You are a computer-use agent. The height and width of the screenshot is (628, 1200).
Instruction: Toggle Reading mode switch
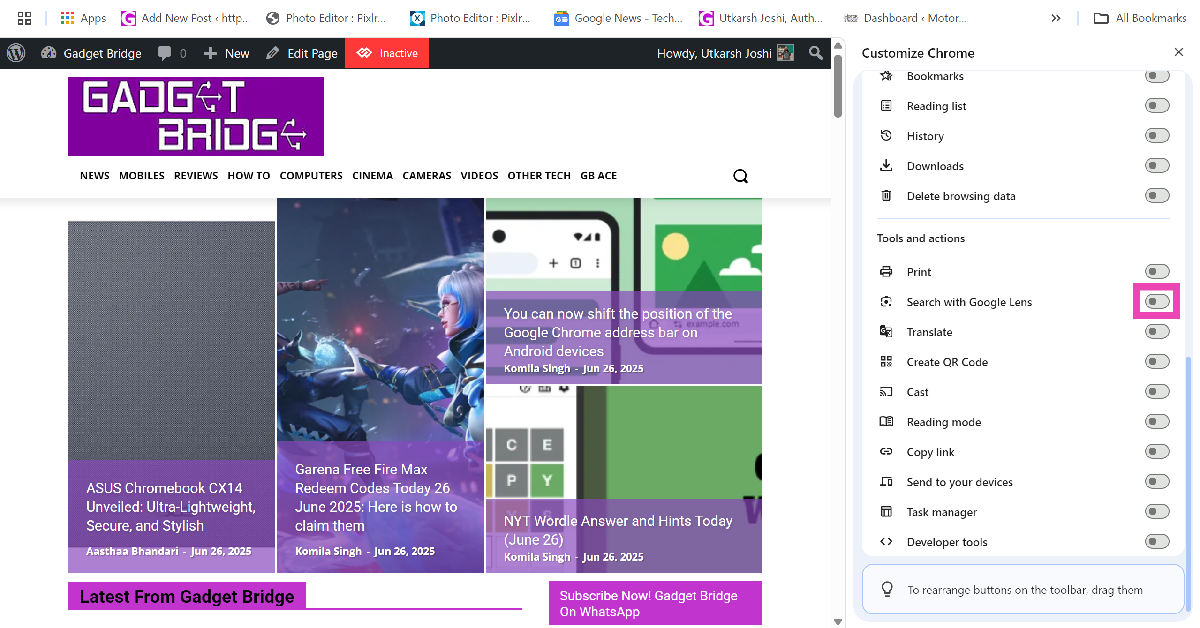(x=1157, y=422)
